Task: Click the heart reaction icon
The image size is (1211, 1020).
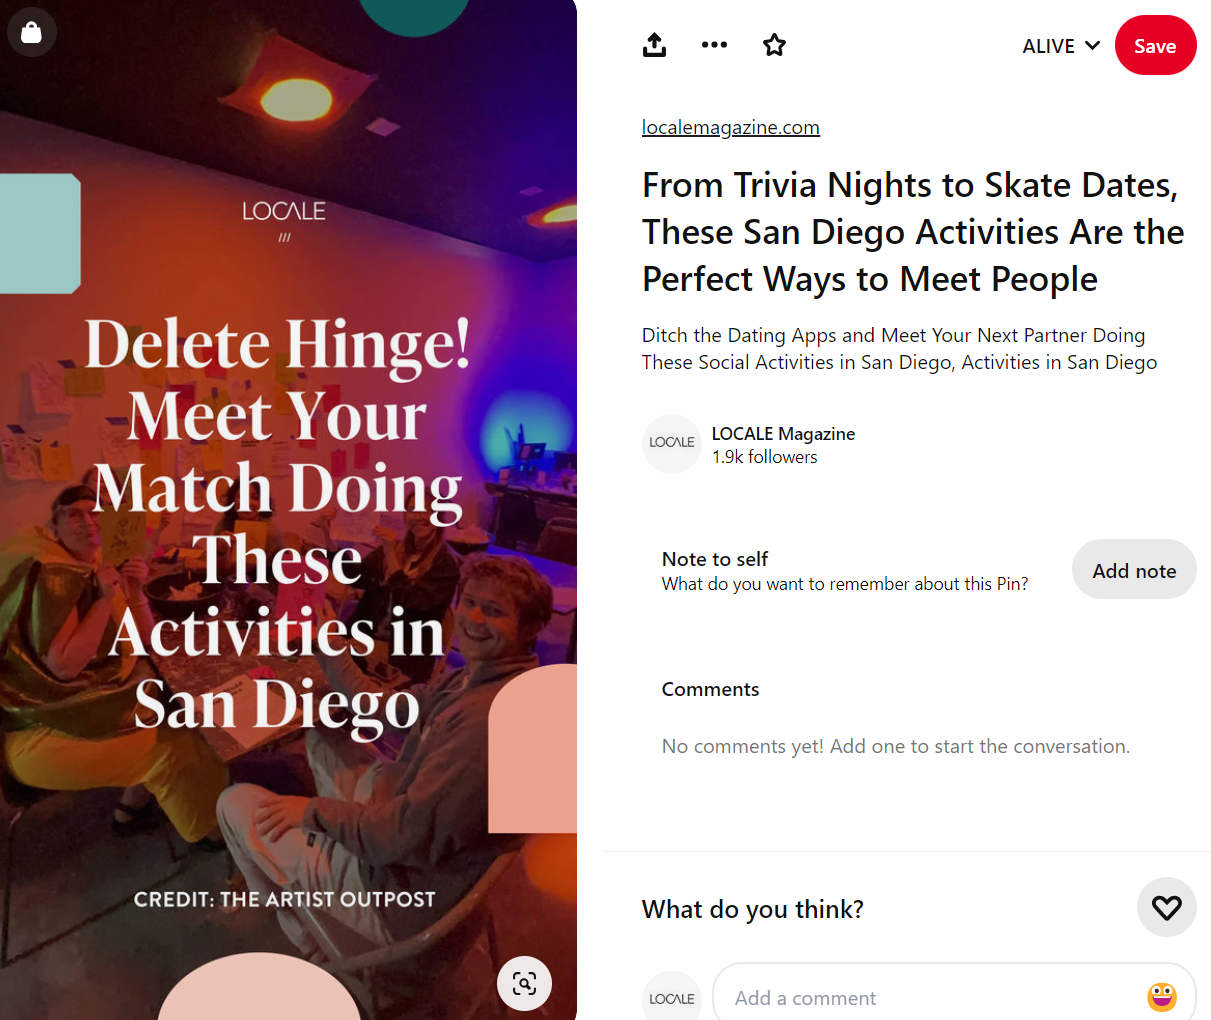Action: [x=1166, y=907]
